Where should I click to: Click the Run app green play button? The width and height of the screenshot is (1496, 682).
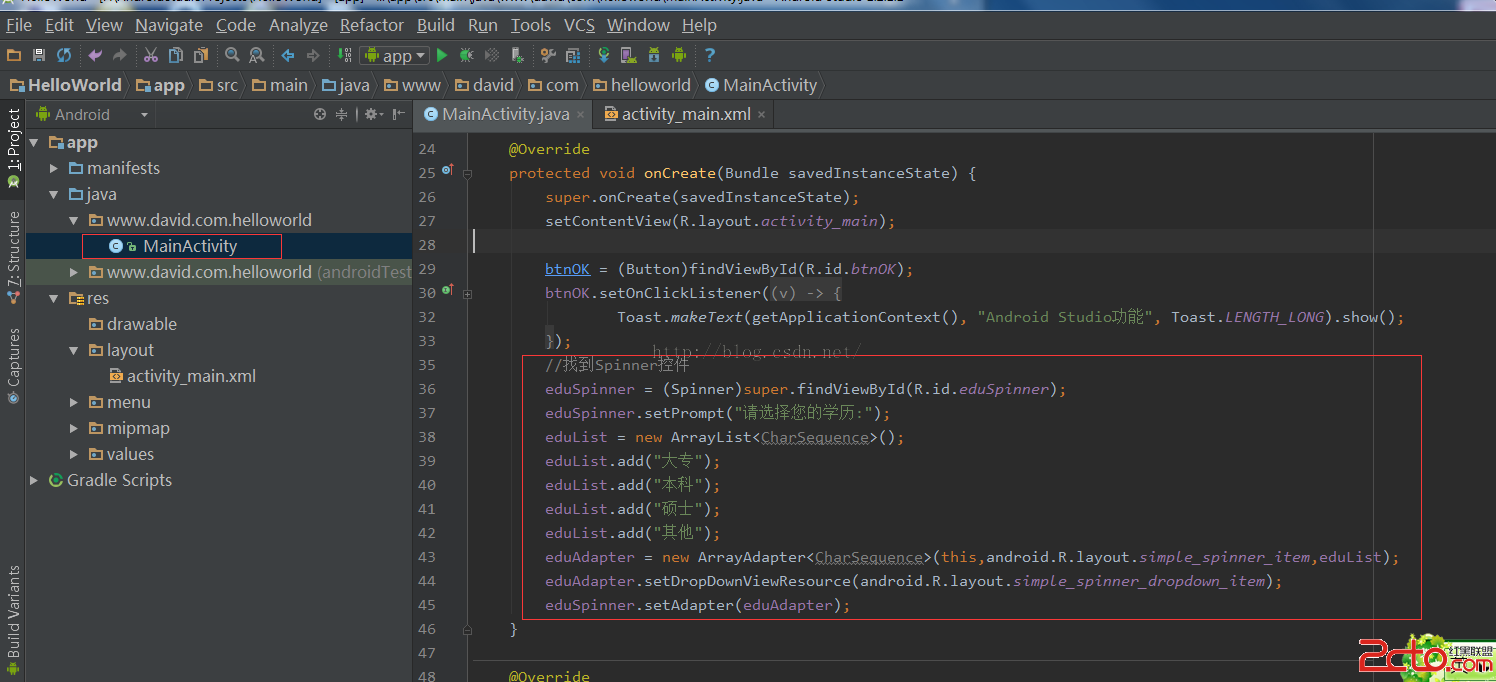click(442, 56)
